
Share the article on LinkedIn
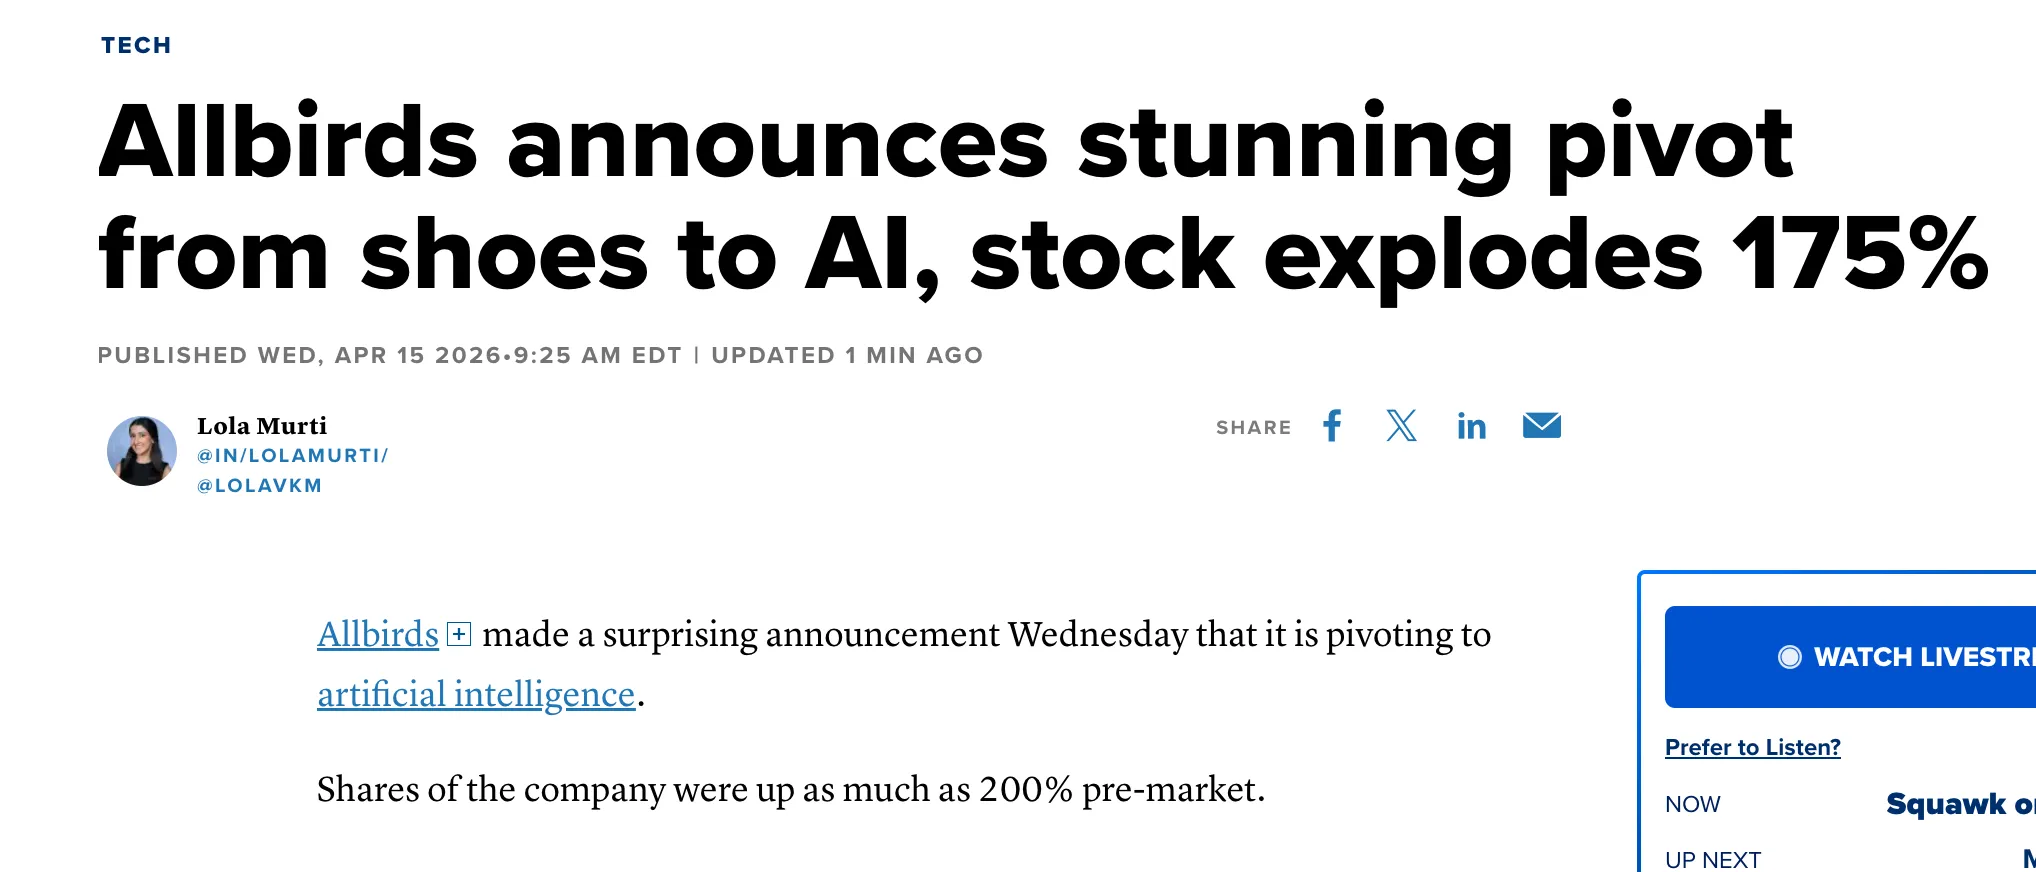[x=1471, y=427]
